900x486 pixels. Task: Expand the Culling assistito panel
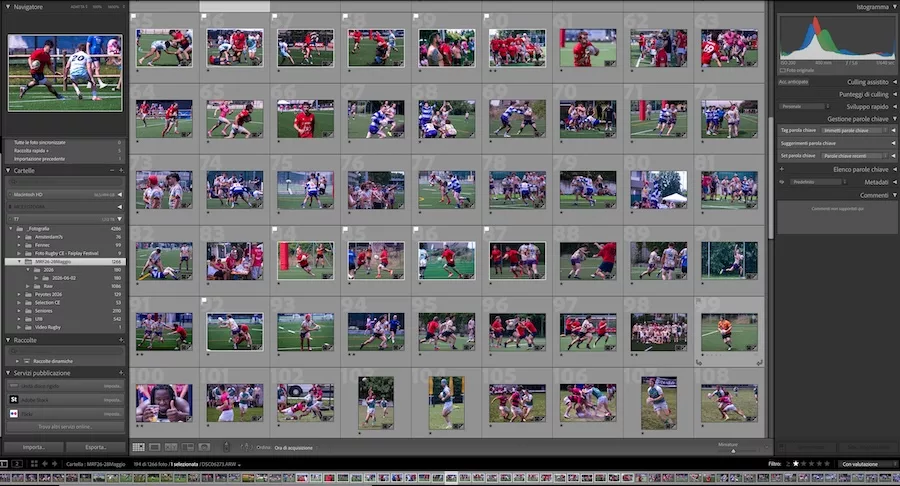(x=894, y=82)
